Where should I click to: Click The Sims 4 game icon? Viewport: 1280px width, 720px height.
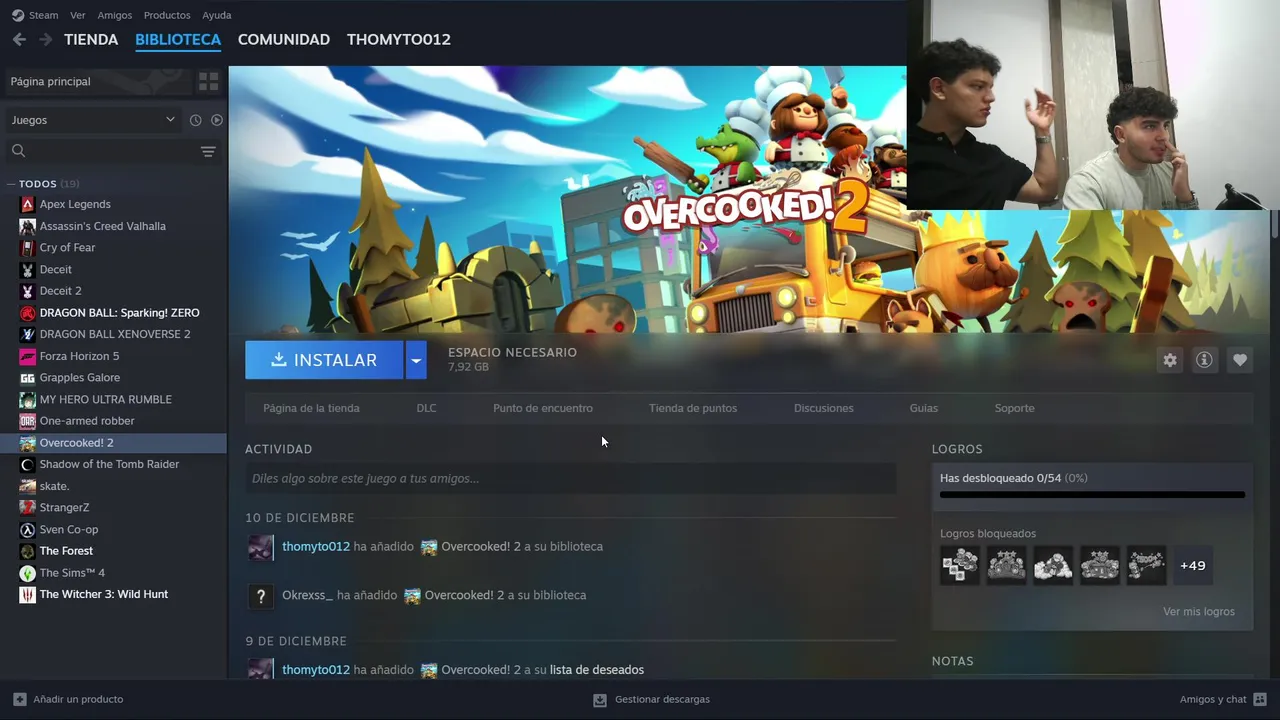tap(28, 573)
